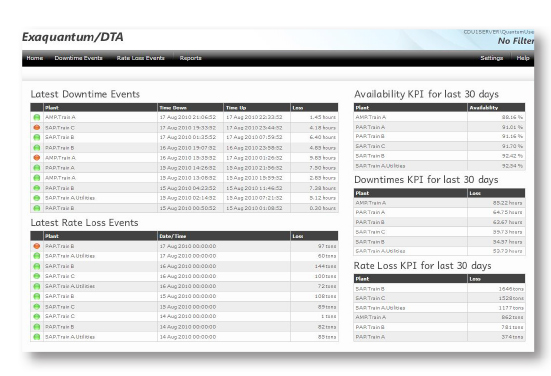Screen dimensions: 551x376
Task: Click the Latest Rate Loss Events heading
Action: coord(84,223)
